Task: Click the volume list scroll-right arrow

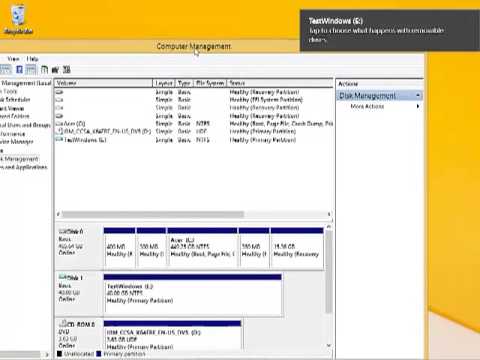Action: click(x=329, y=214)
